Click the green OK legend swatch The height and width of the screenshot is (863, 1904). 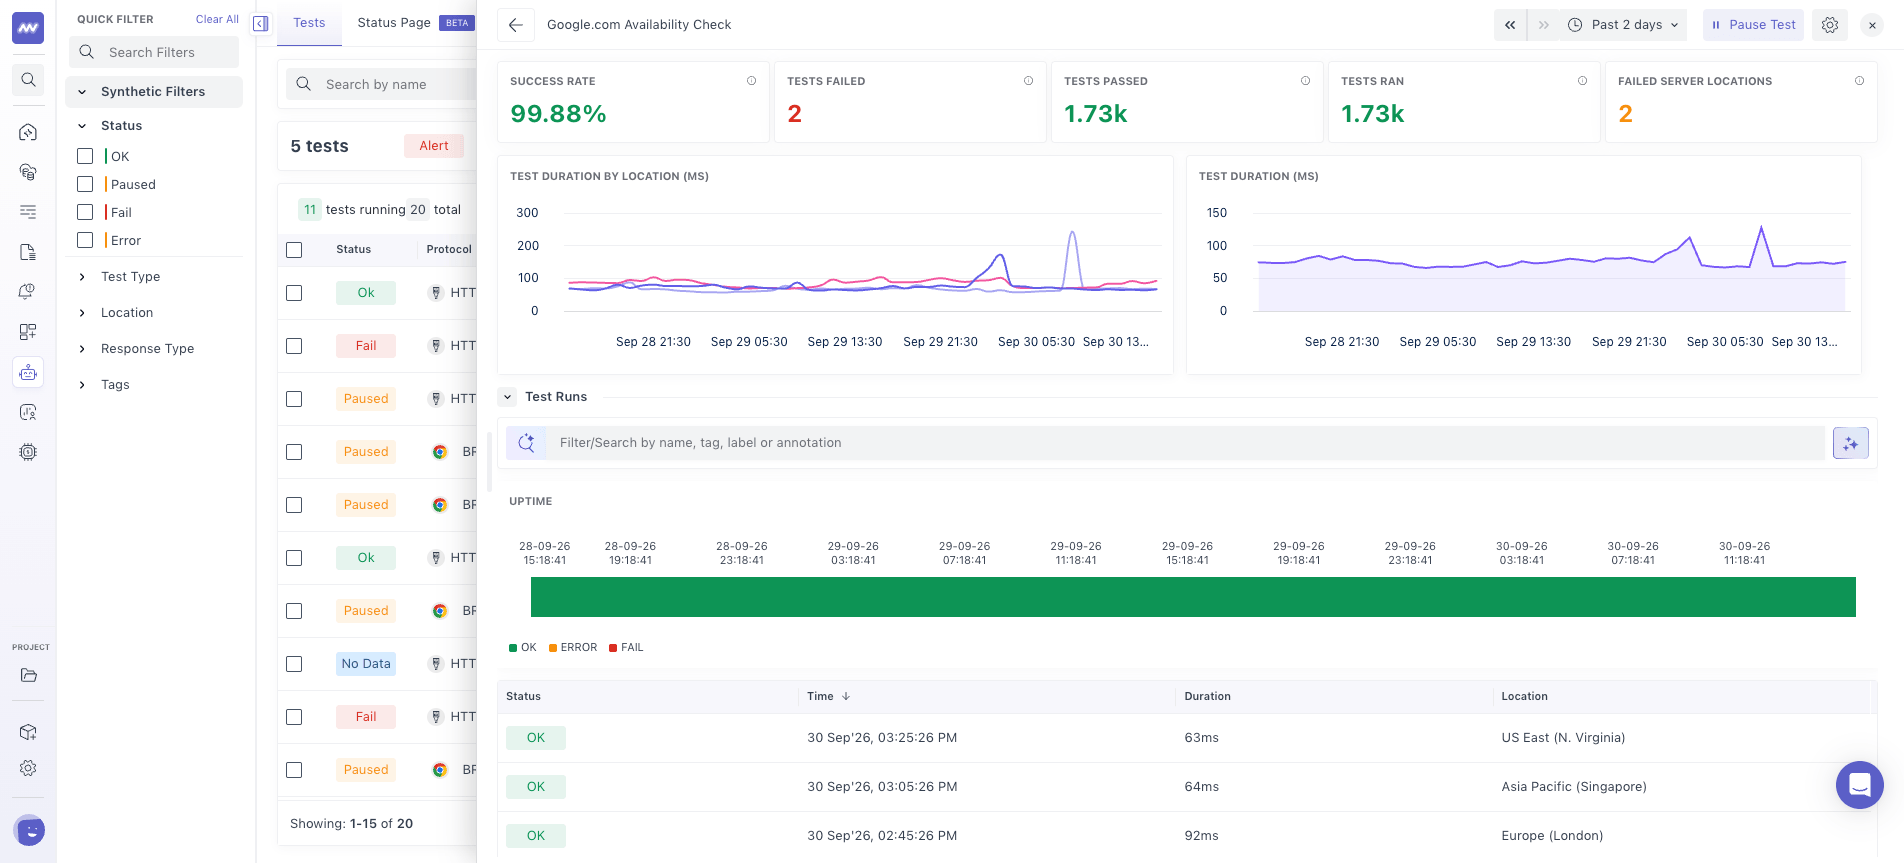(x=513, y=648)
